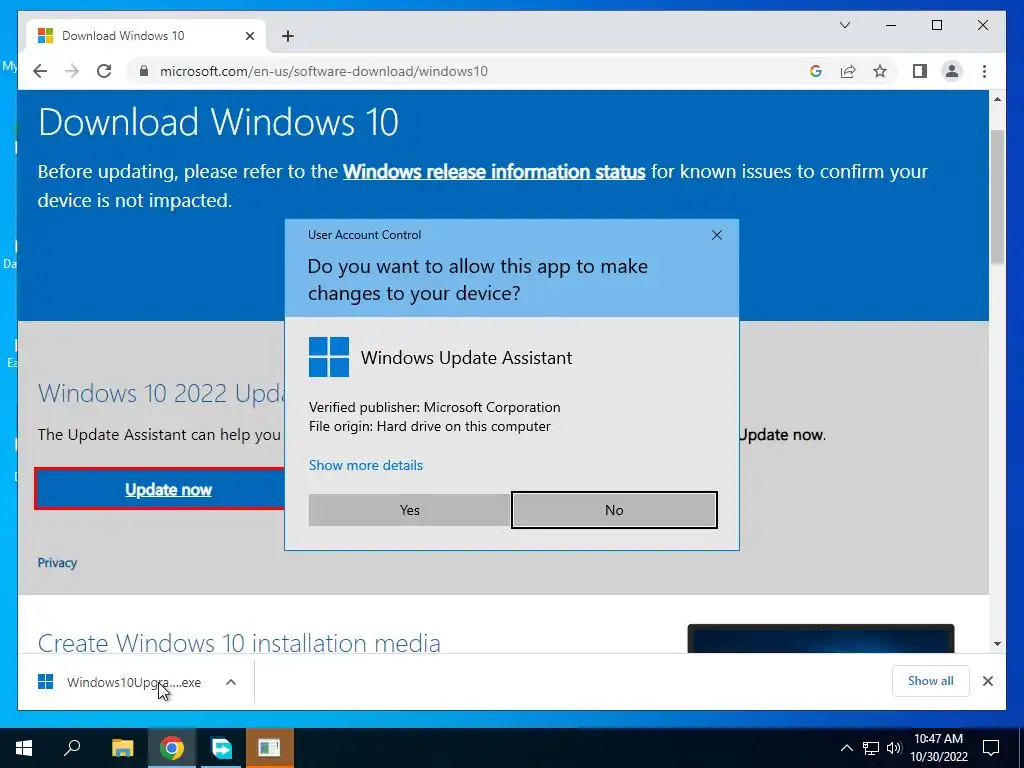
Task: Click the site lock icon in address bar
Action: tap(144, 71)
